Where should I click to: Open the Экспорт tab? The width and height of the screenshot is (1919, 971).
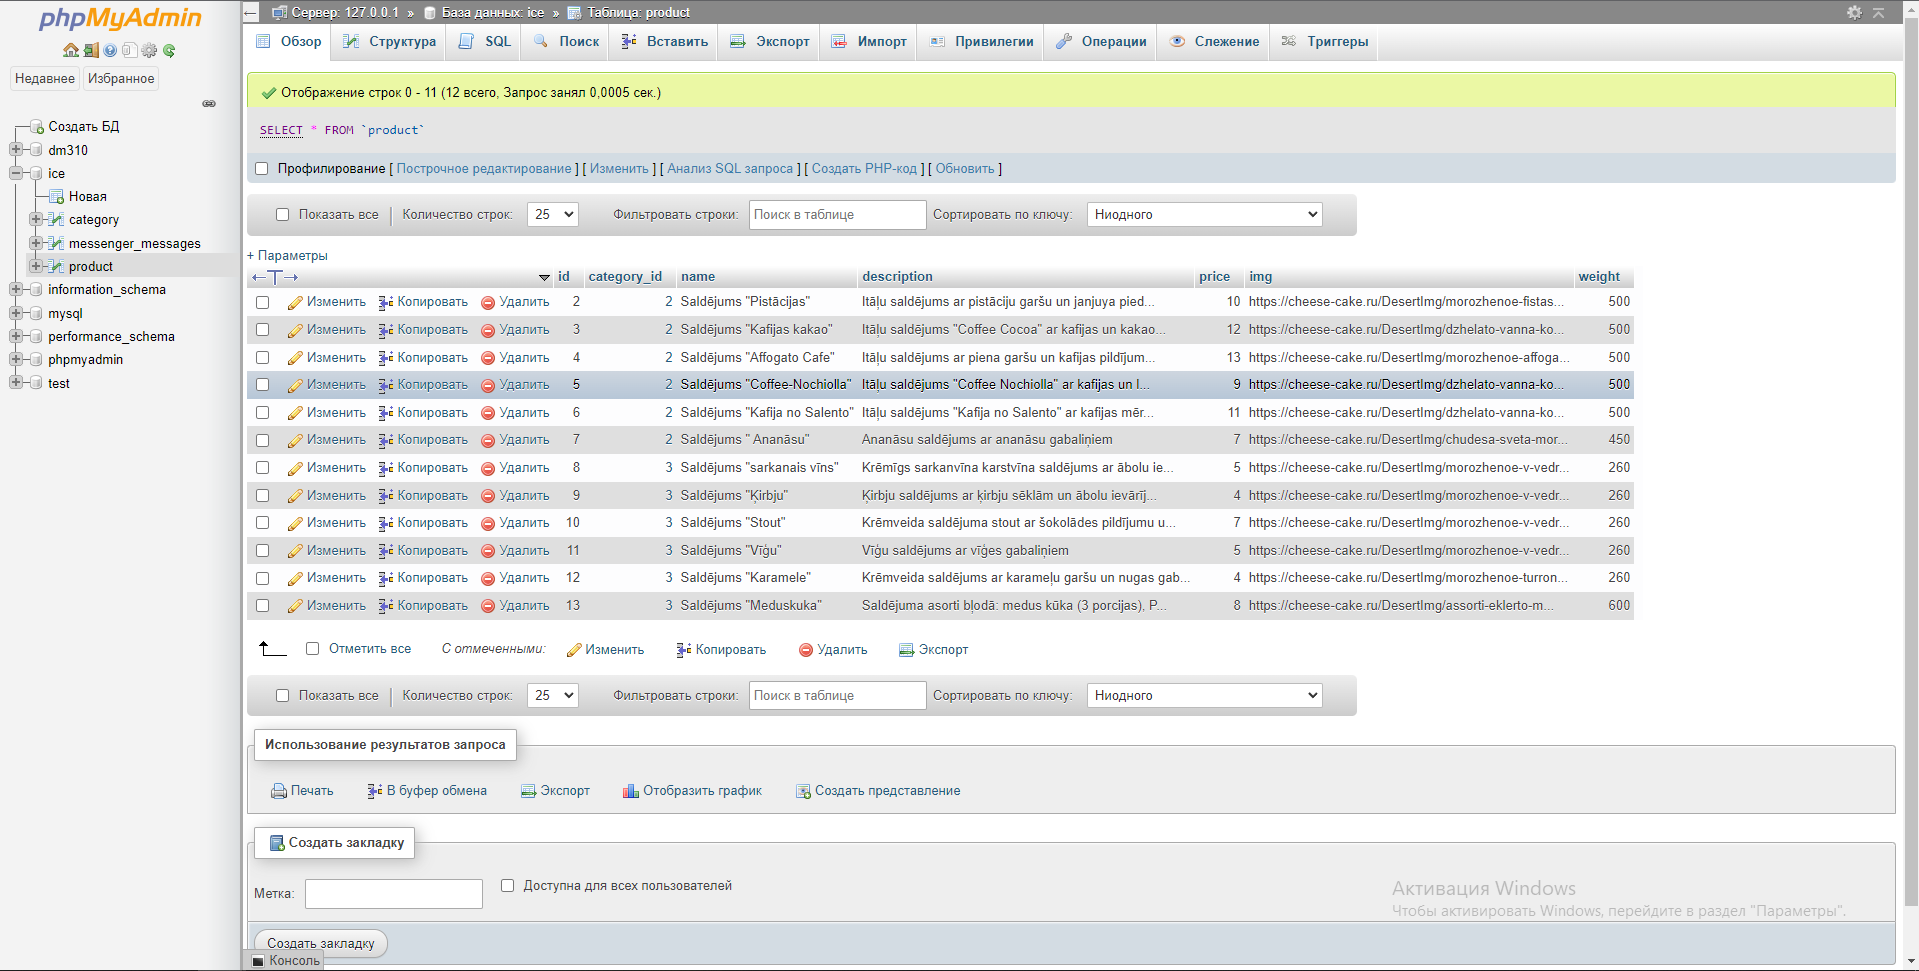(770, 41)
